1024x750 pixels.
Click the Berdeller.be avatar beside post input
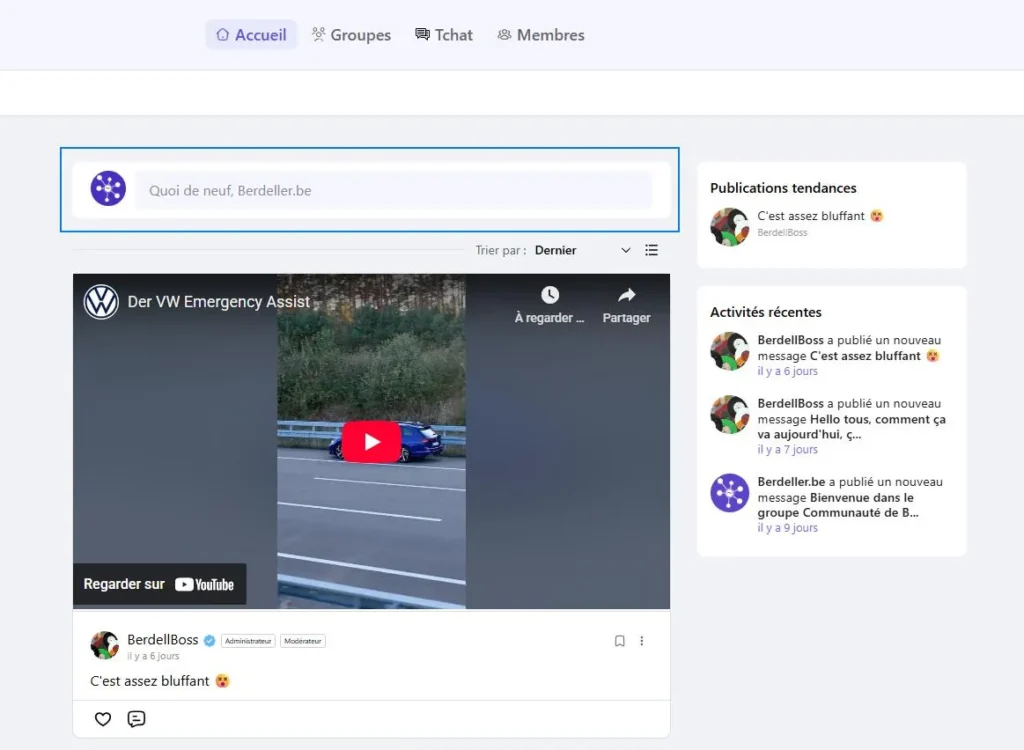click(x=108, y=189)
